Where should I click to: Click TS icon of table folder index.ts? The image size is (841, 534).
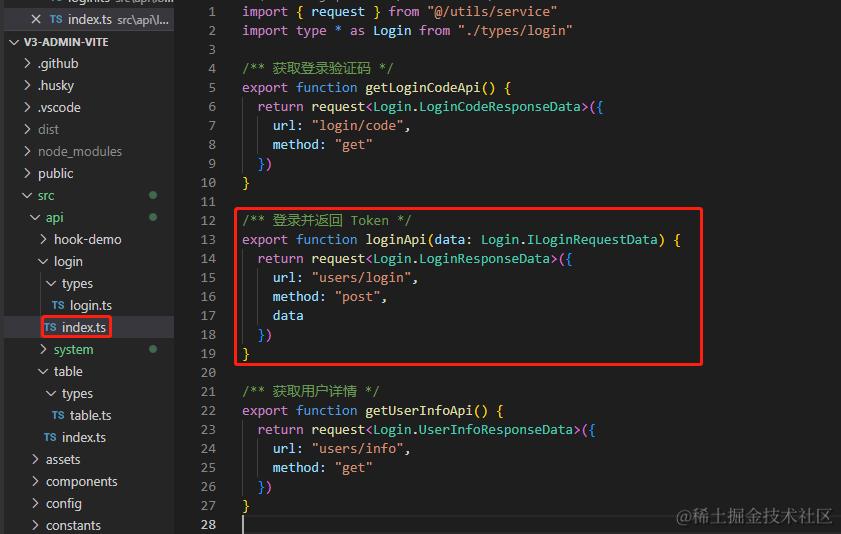click(50, 437)
